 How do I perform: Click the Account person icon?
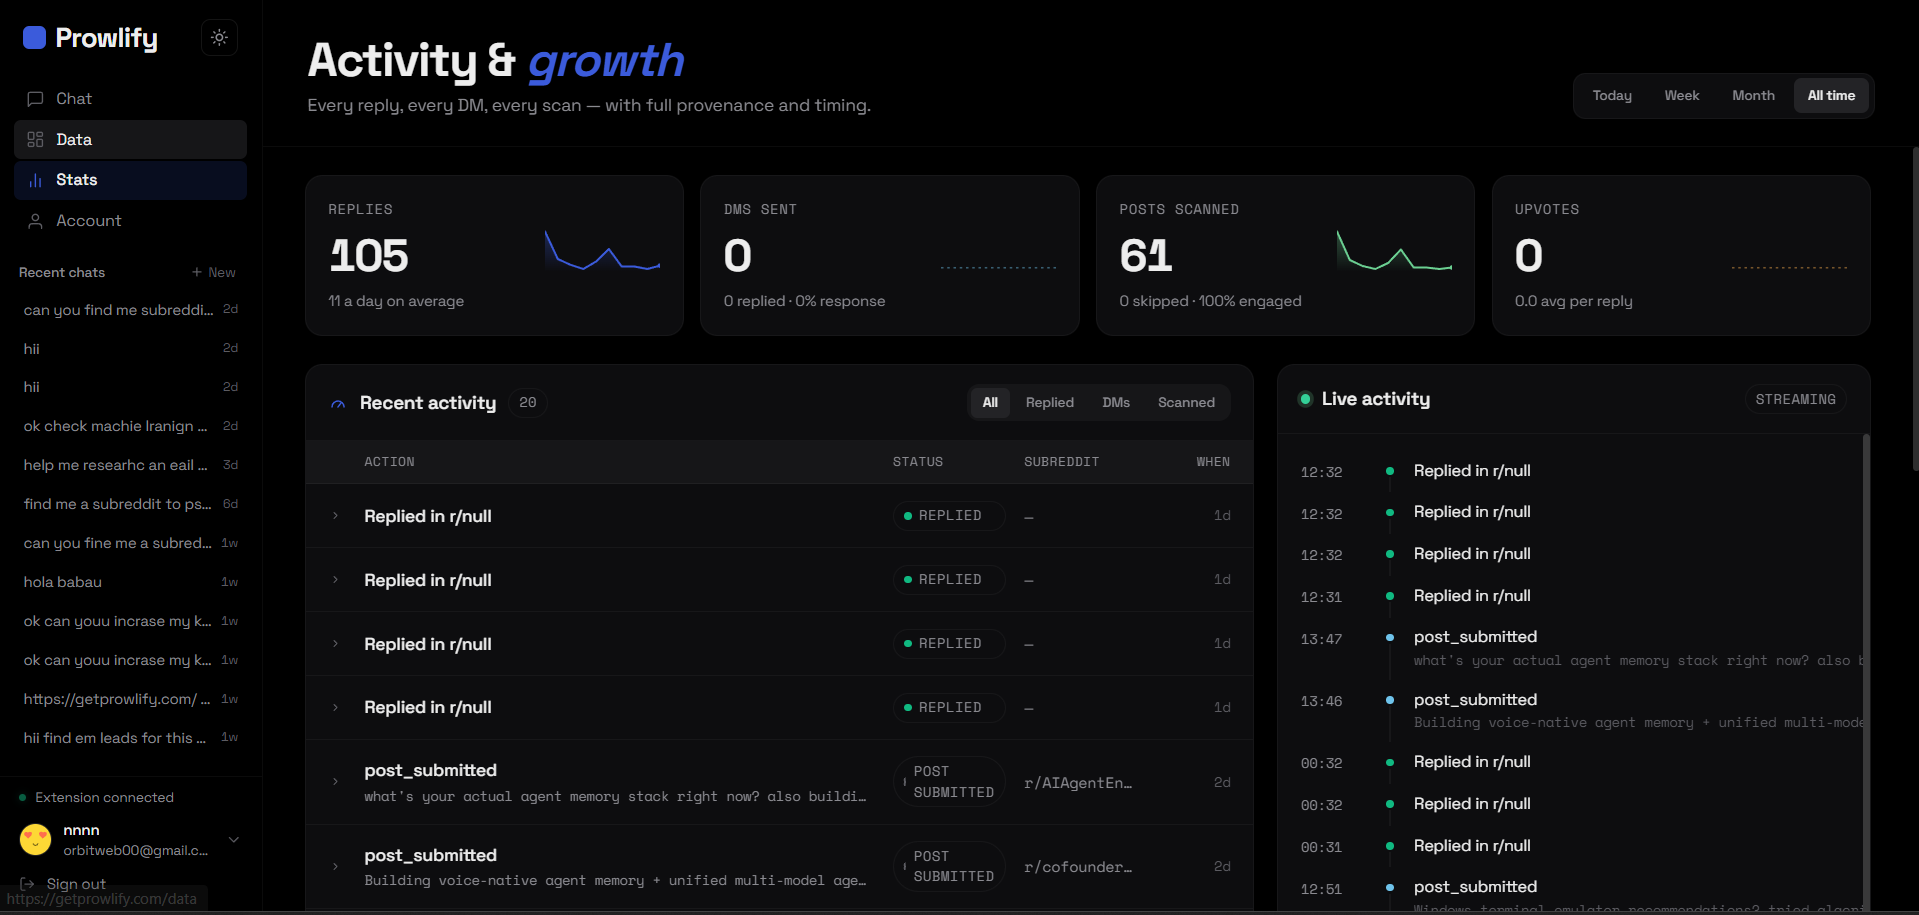tap(35, 221)
